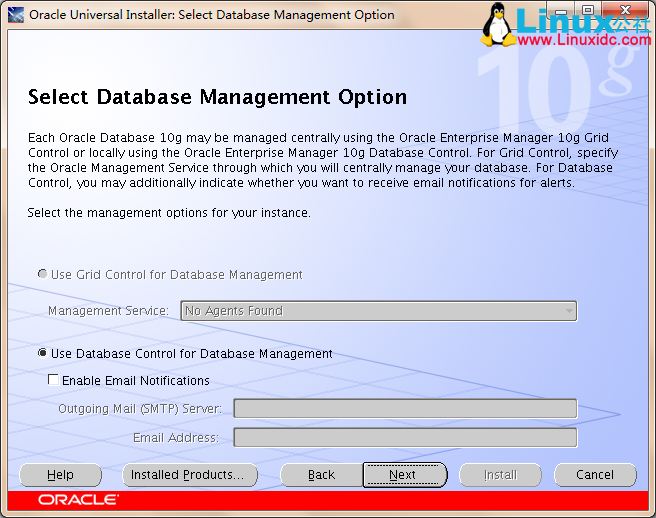Screen dimensions: 656x518
Task: Cancel the Oracle installation
Action: pyautogui.click(x=595, y=475)
